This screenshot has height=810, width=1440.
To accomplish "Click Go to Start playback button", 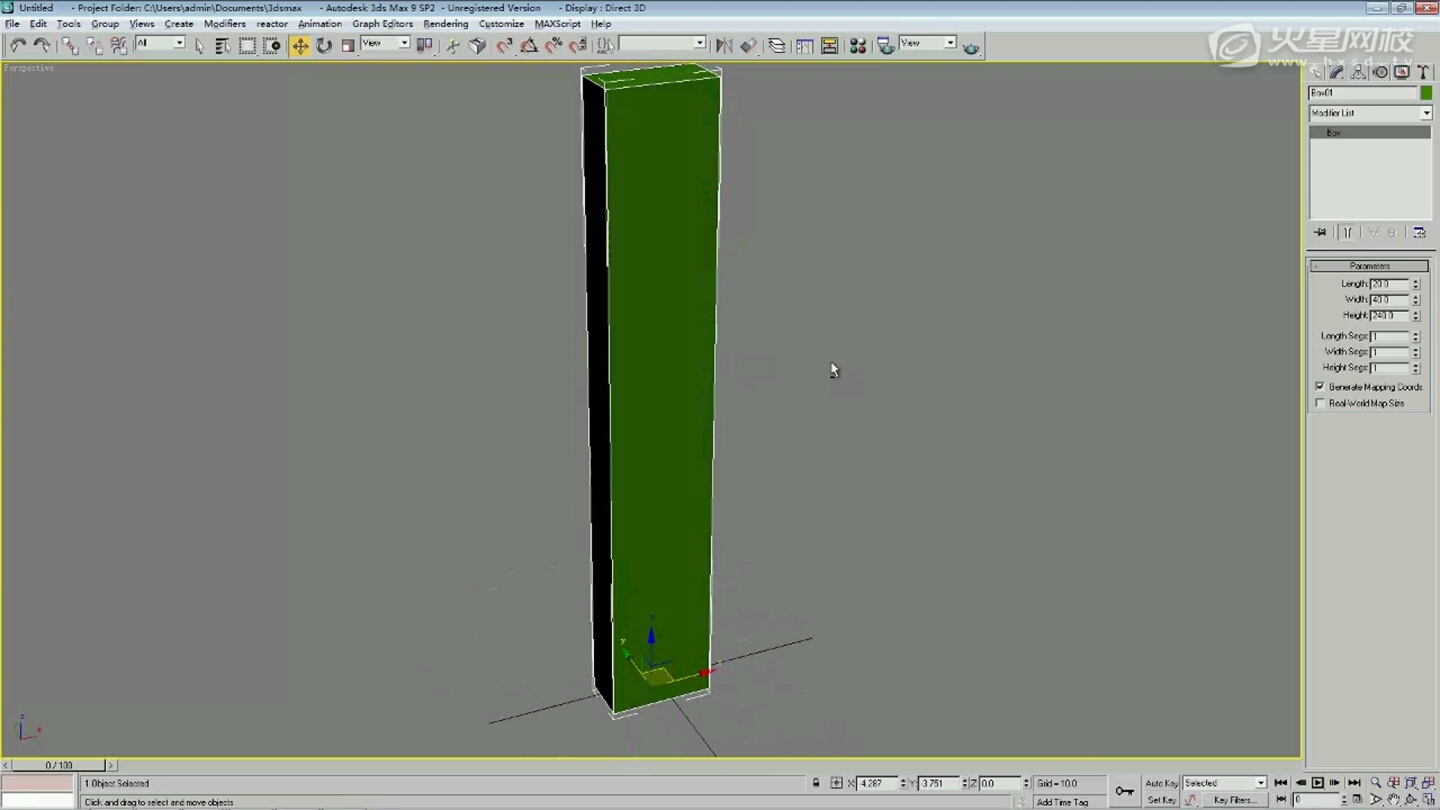I will [x=1281, y=783].
